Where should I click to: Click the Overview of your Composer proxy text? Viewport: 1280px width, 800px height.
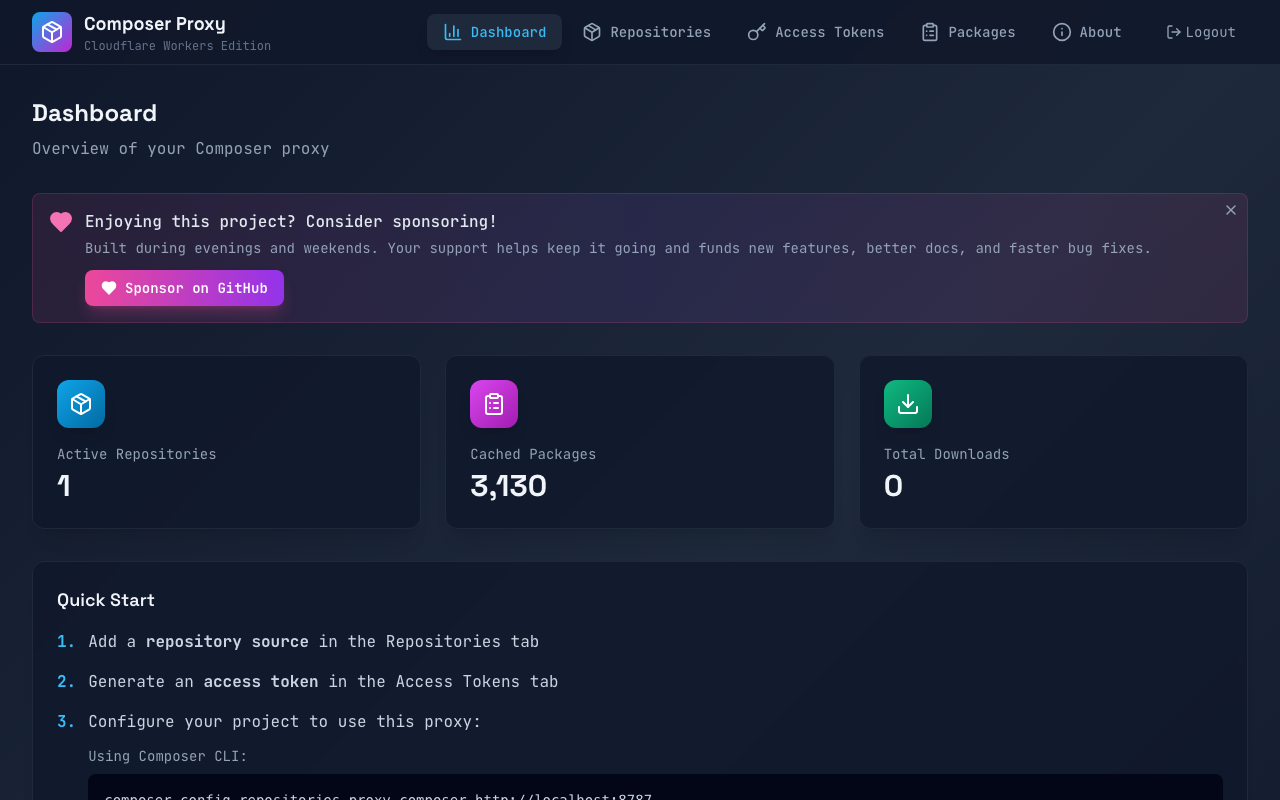181,149
